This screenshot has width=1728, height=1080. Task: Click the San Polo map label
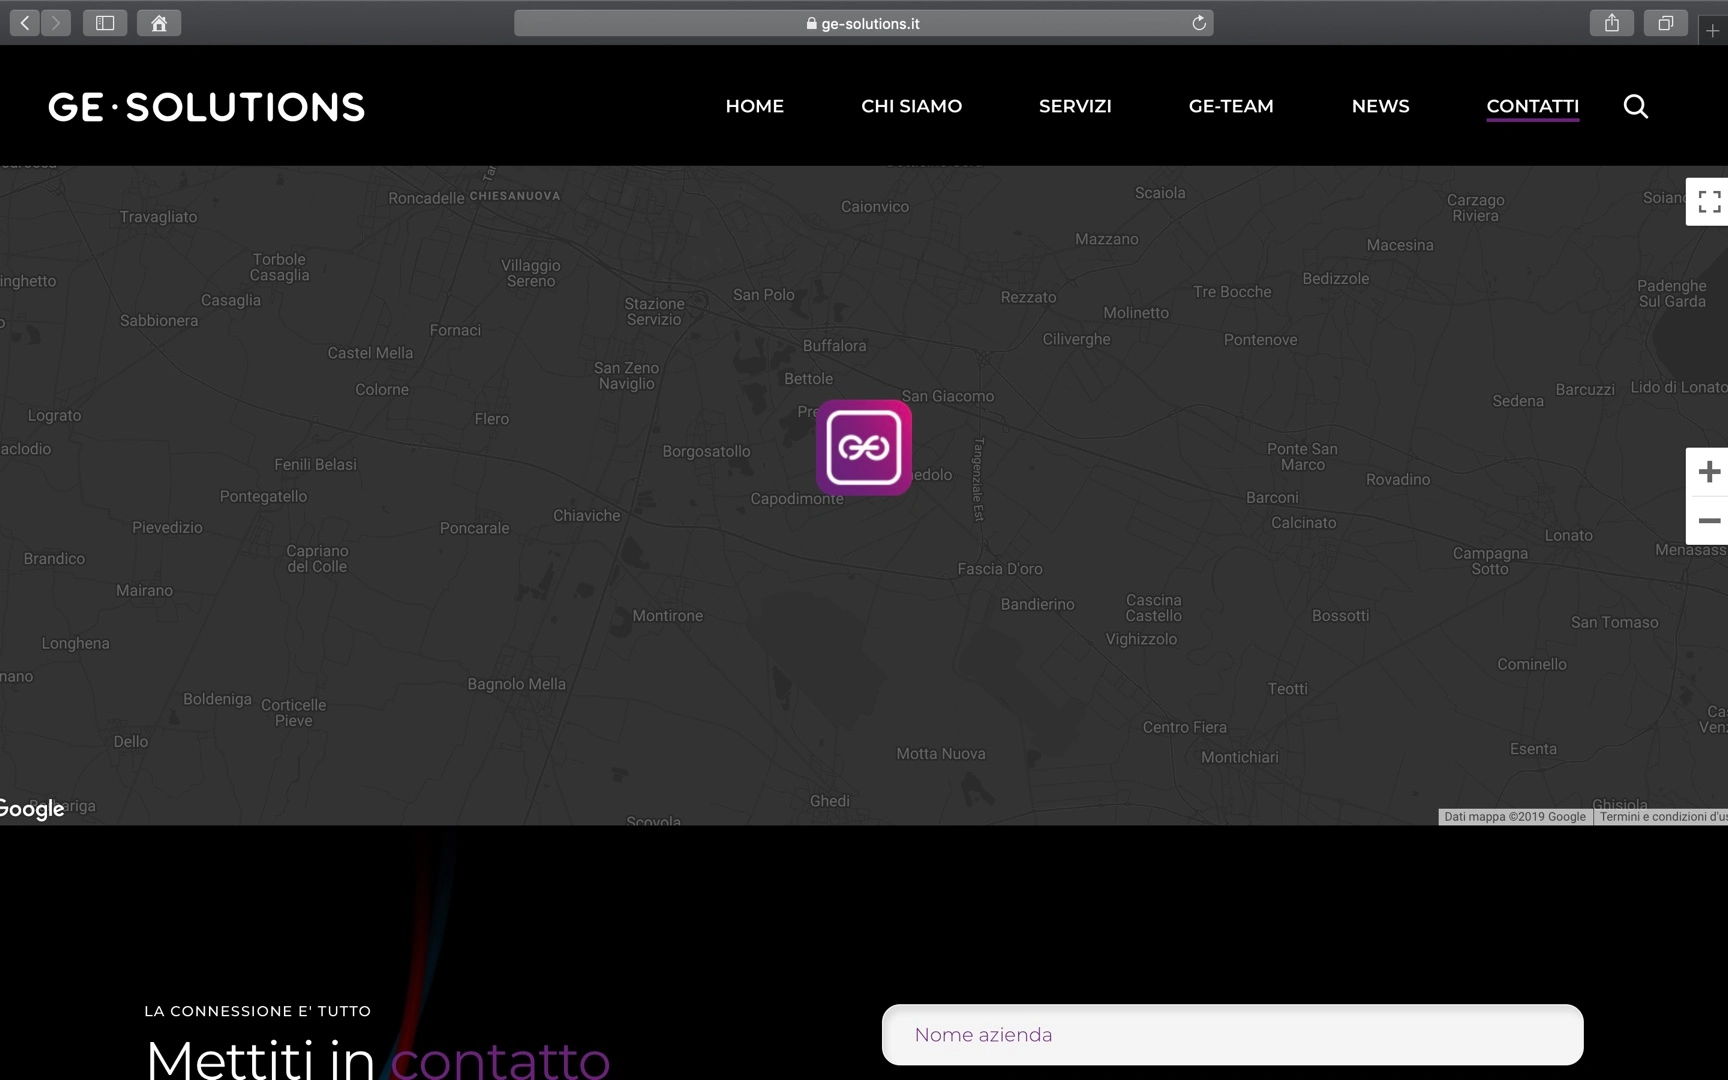coord(764,295)
